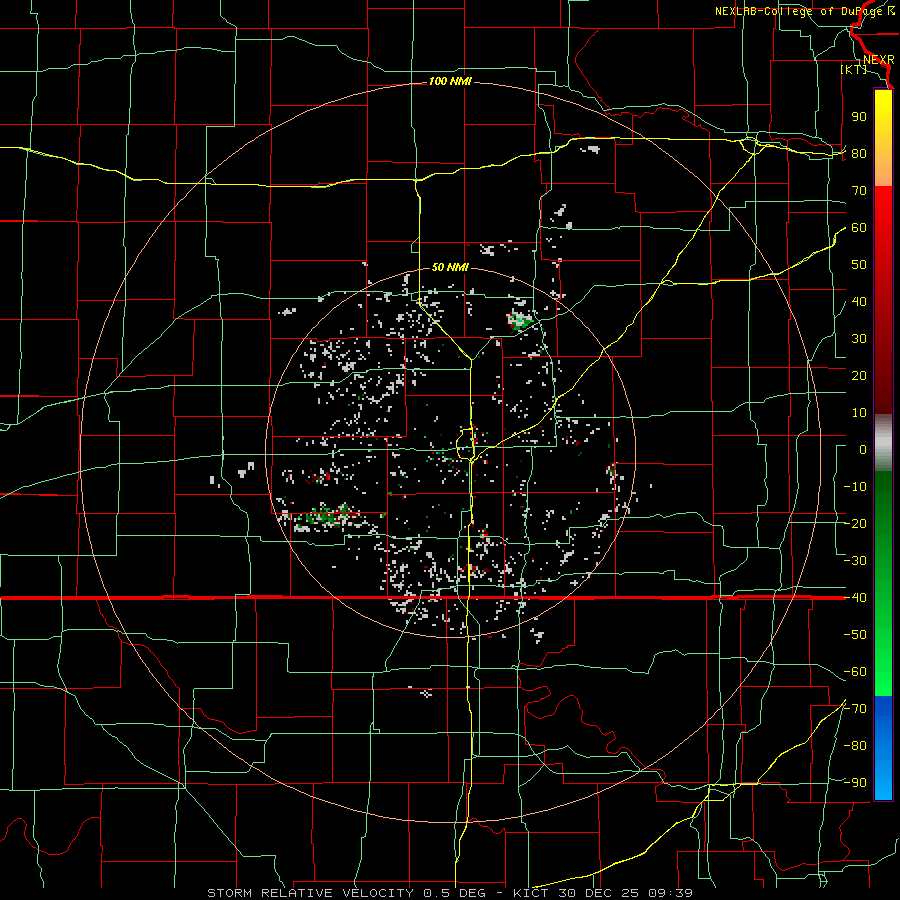The width and height of the screenshot is (900, 900).
Task: Select the positive 40 value on velocity scale
Action: tap(859, 302)
